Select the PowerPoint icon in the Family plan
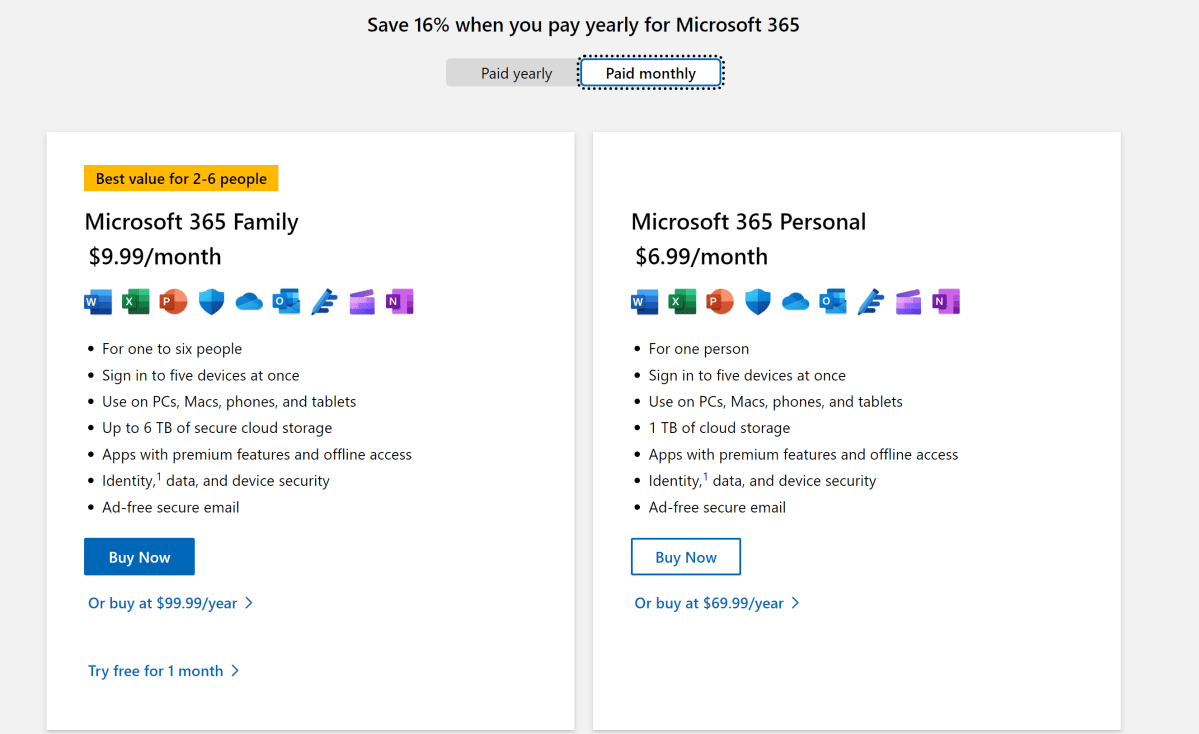 click(x=173, y=301)
